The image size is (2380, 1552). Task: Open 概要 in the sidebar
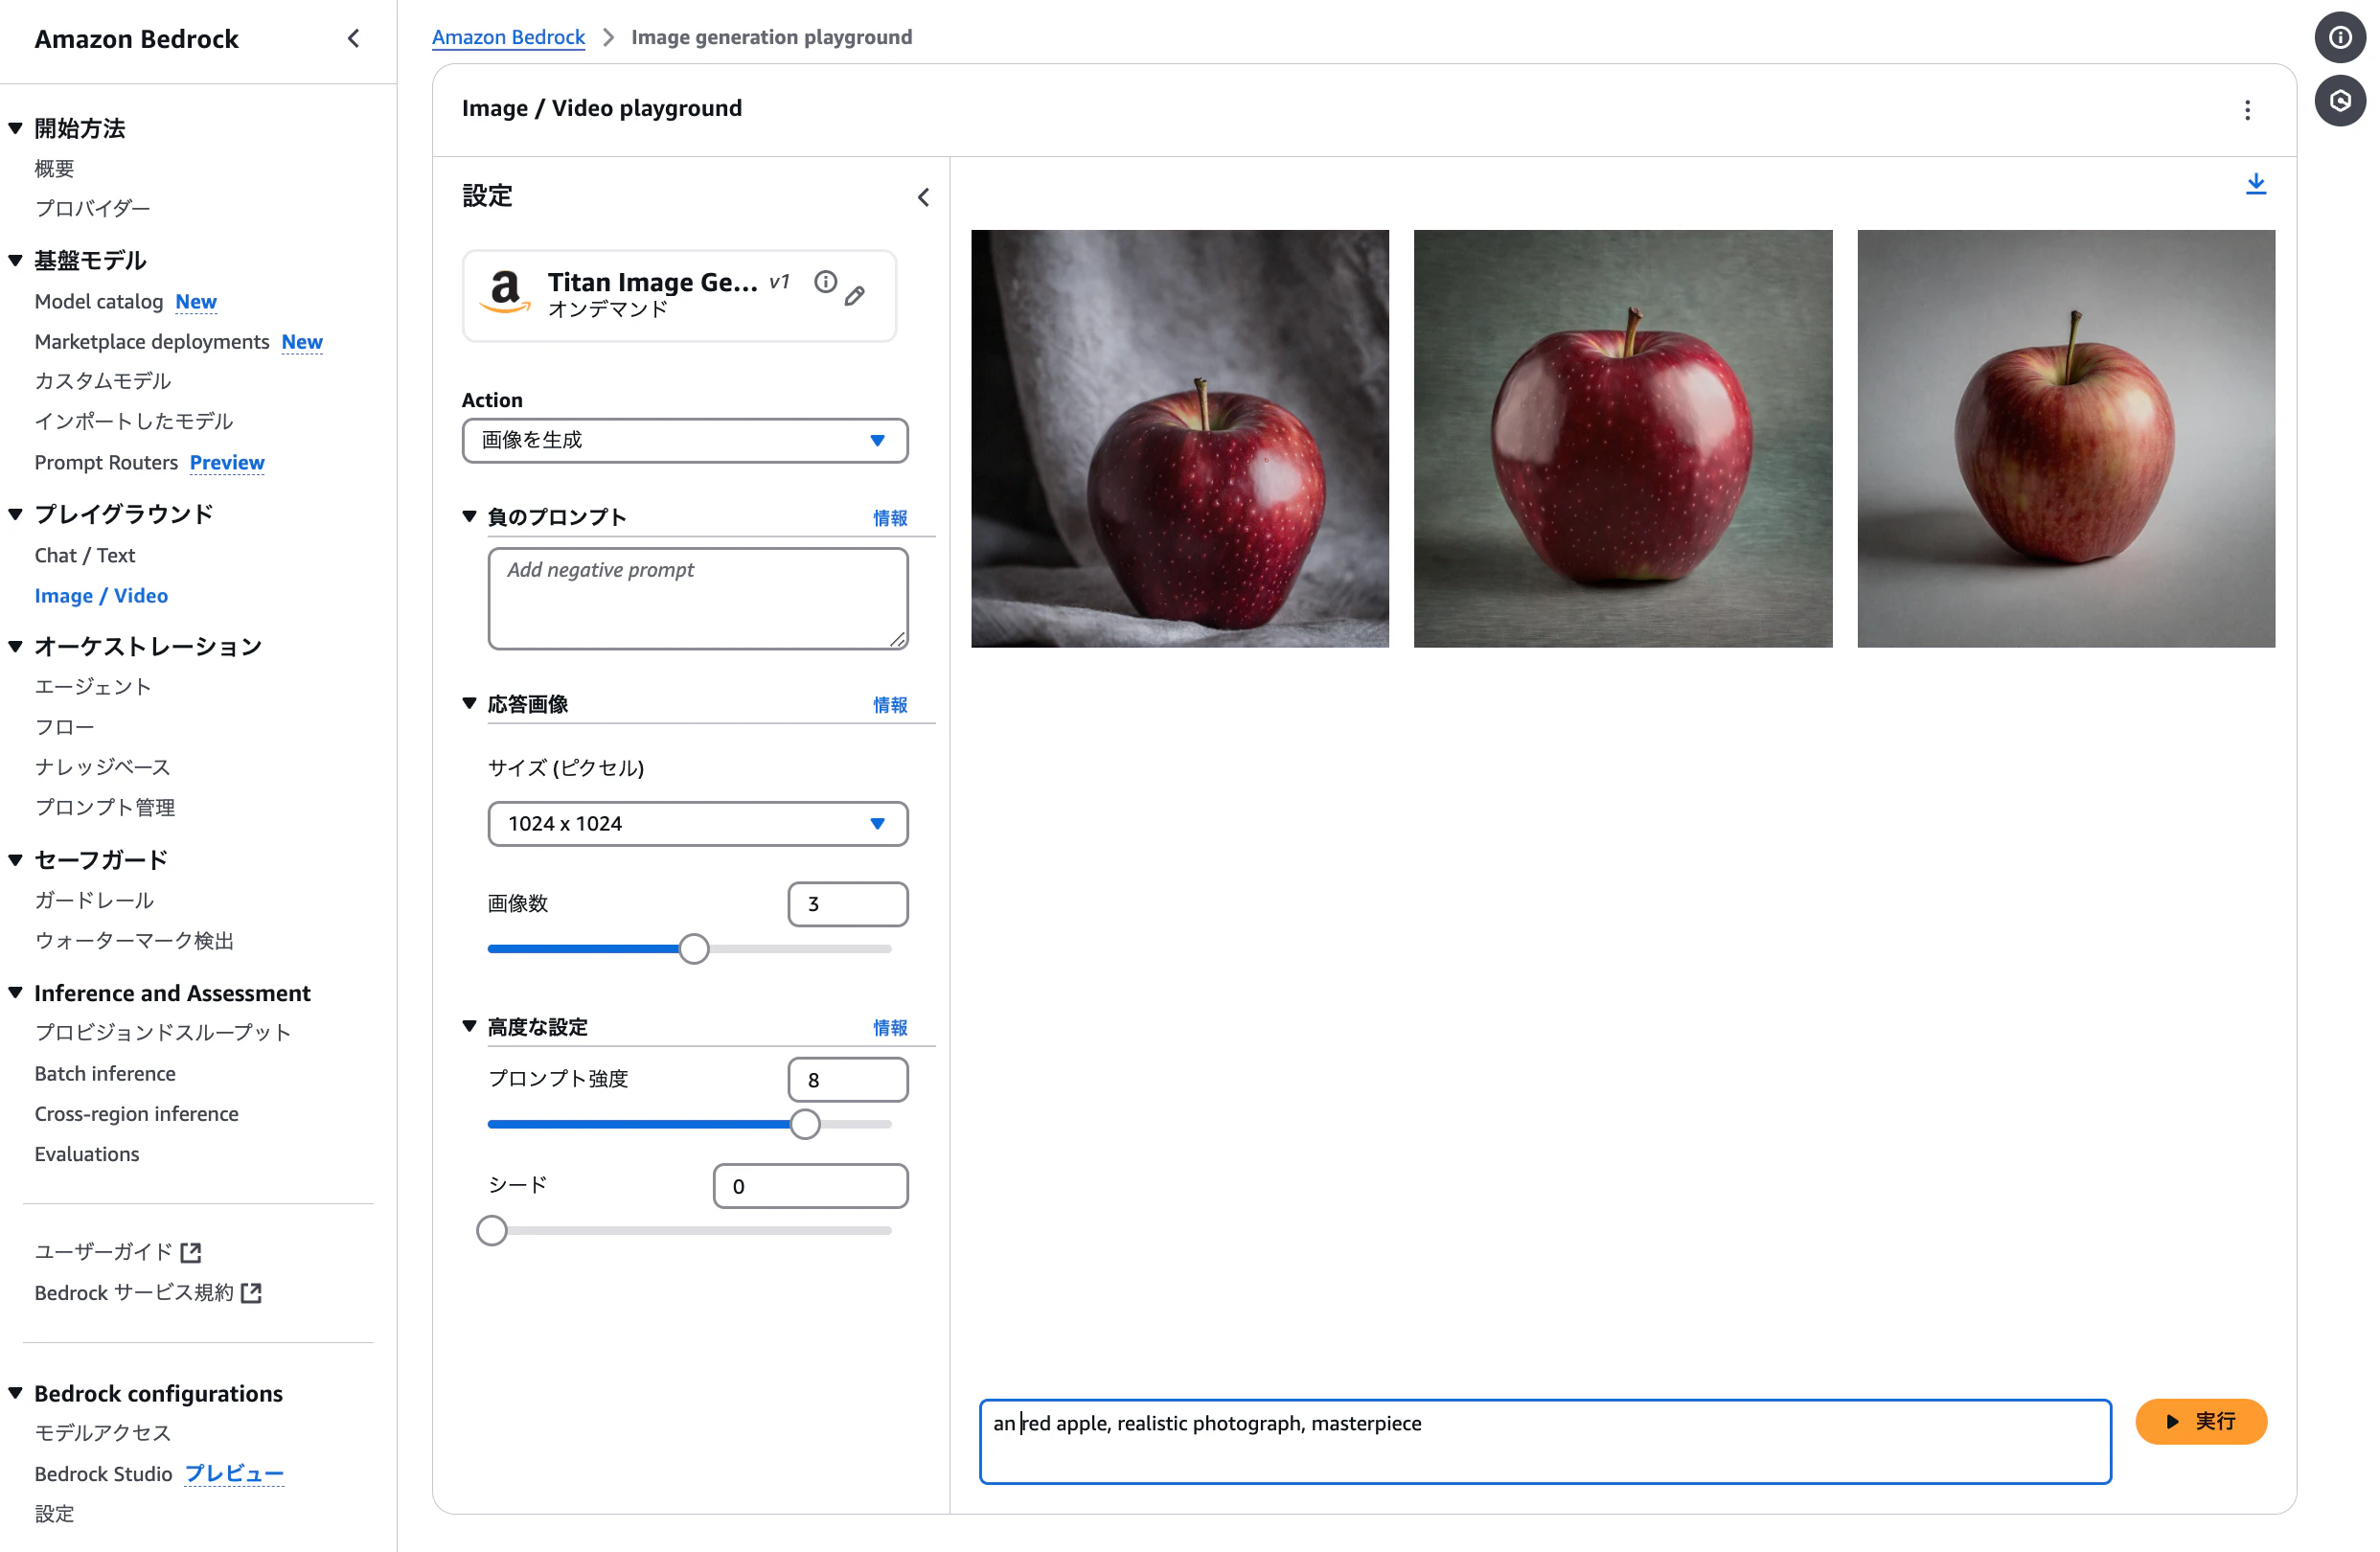point(54,168)
